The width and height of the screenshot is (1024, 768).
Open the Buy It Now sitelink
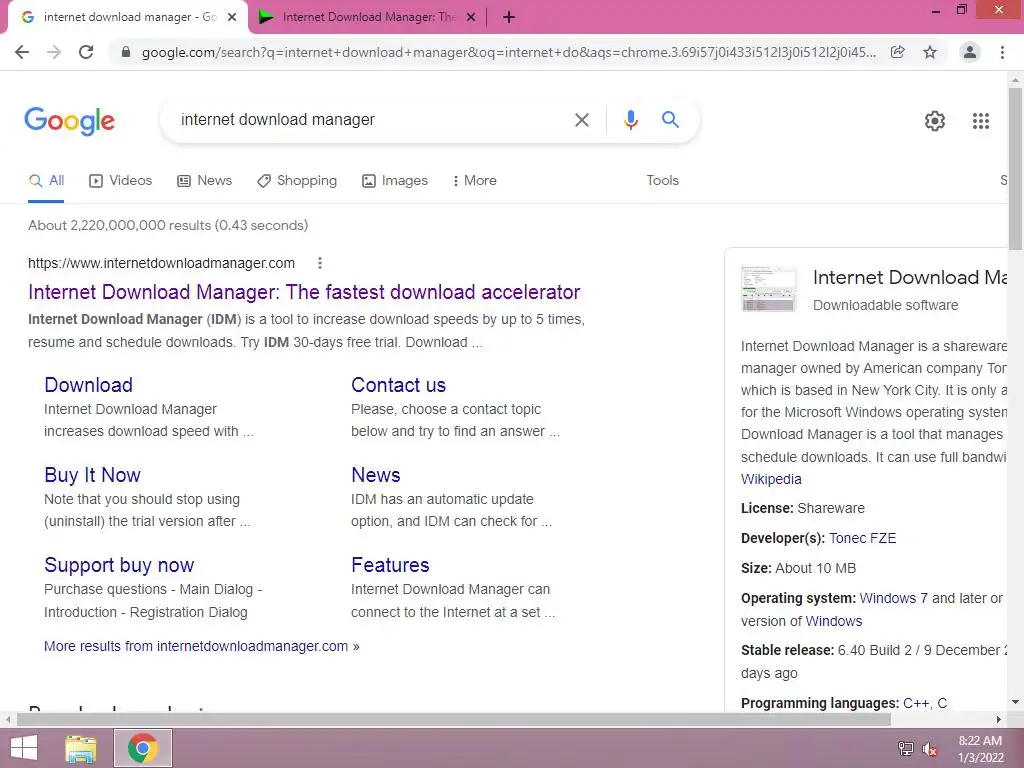point(92,475)
